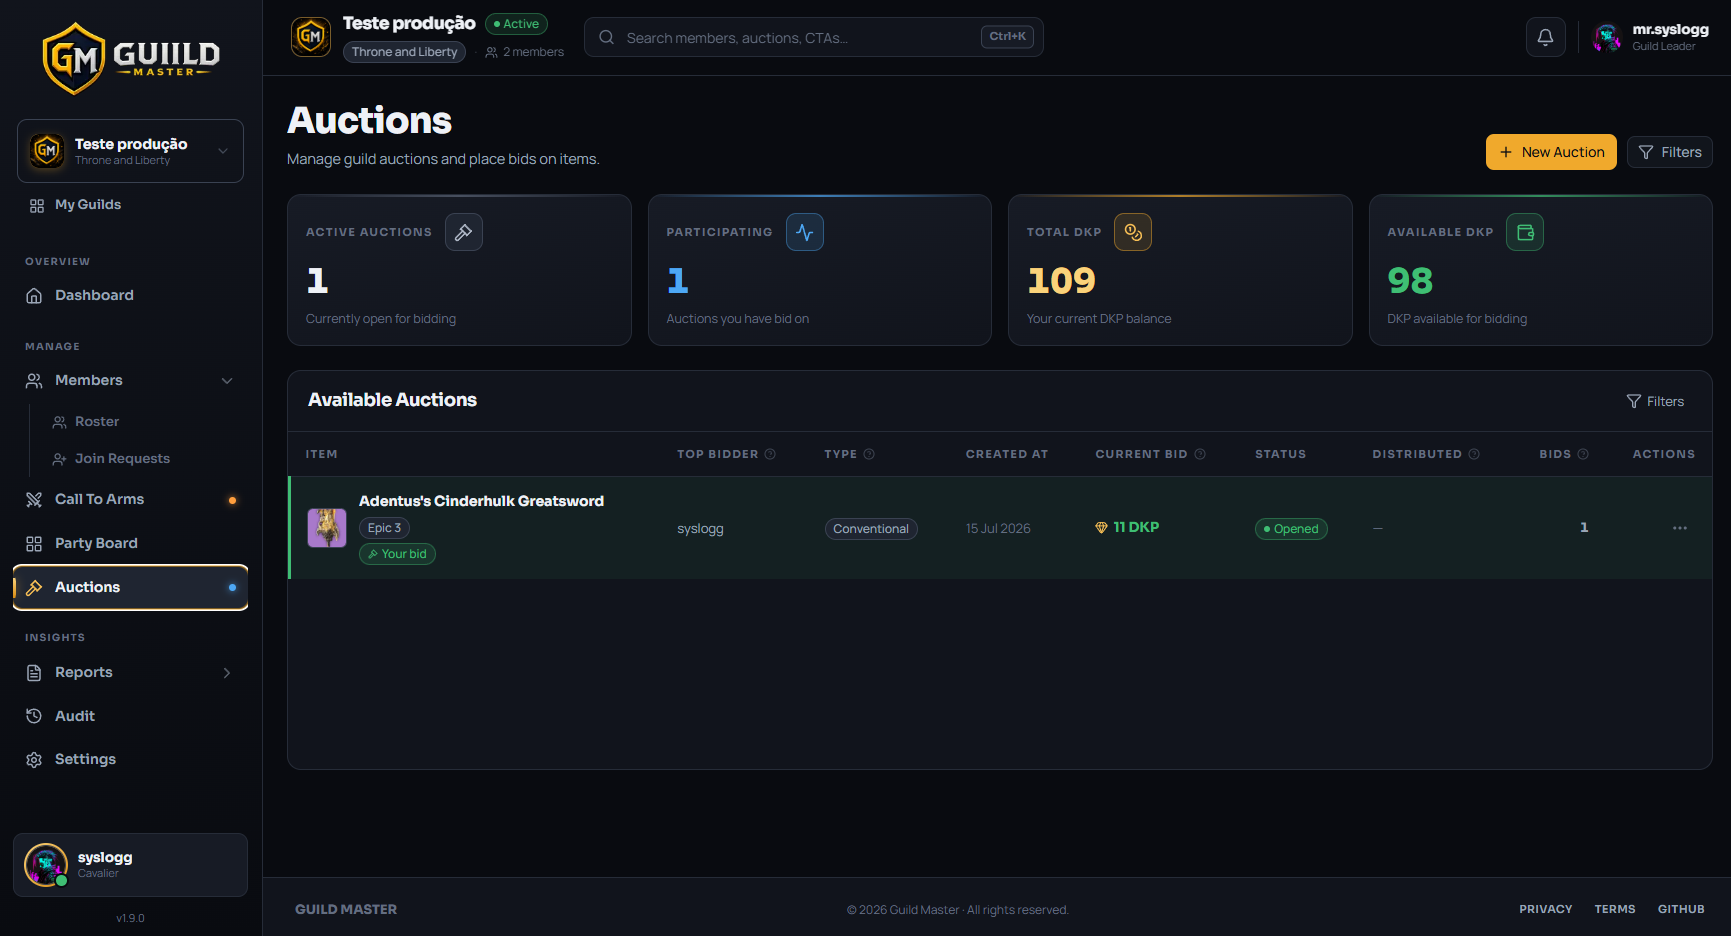Click the Adentus's Cinderhulk Greatsword item thumbnail
The height and width of the screenshot is (936, 1731).
pyautogui.click(x=327, y=527)
